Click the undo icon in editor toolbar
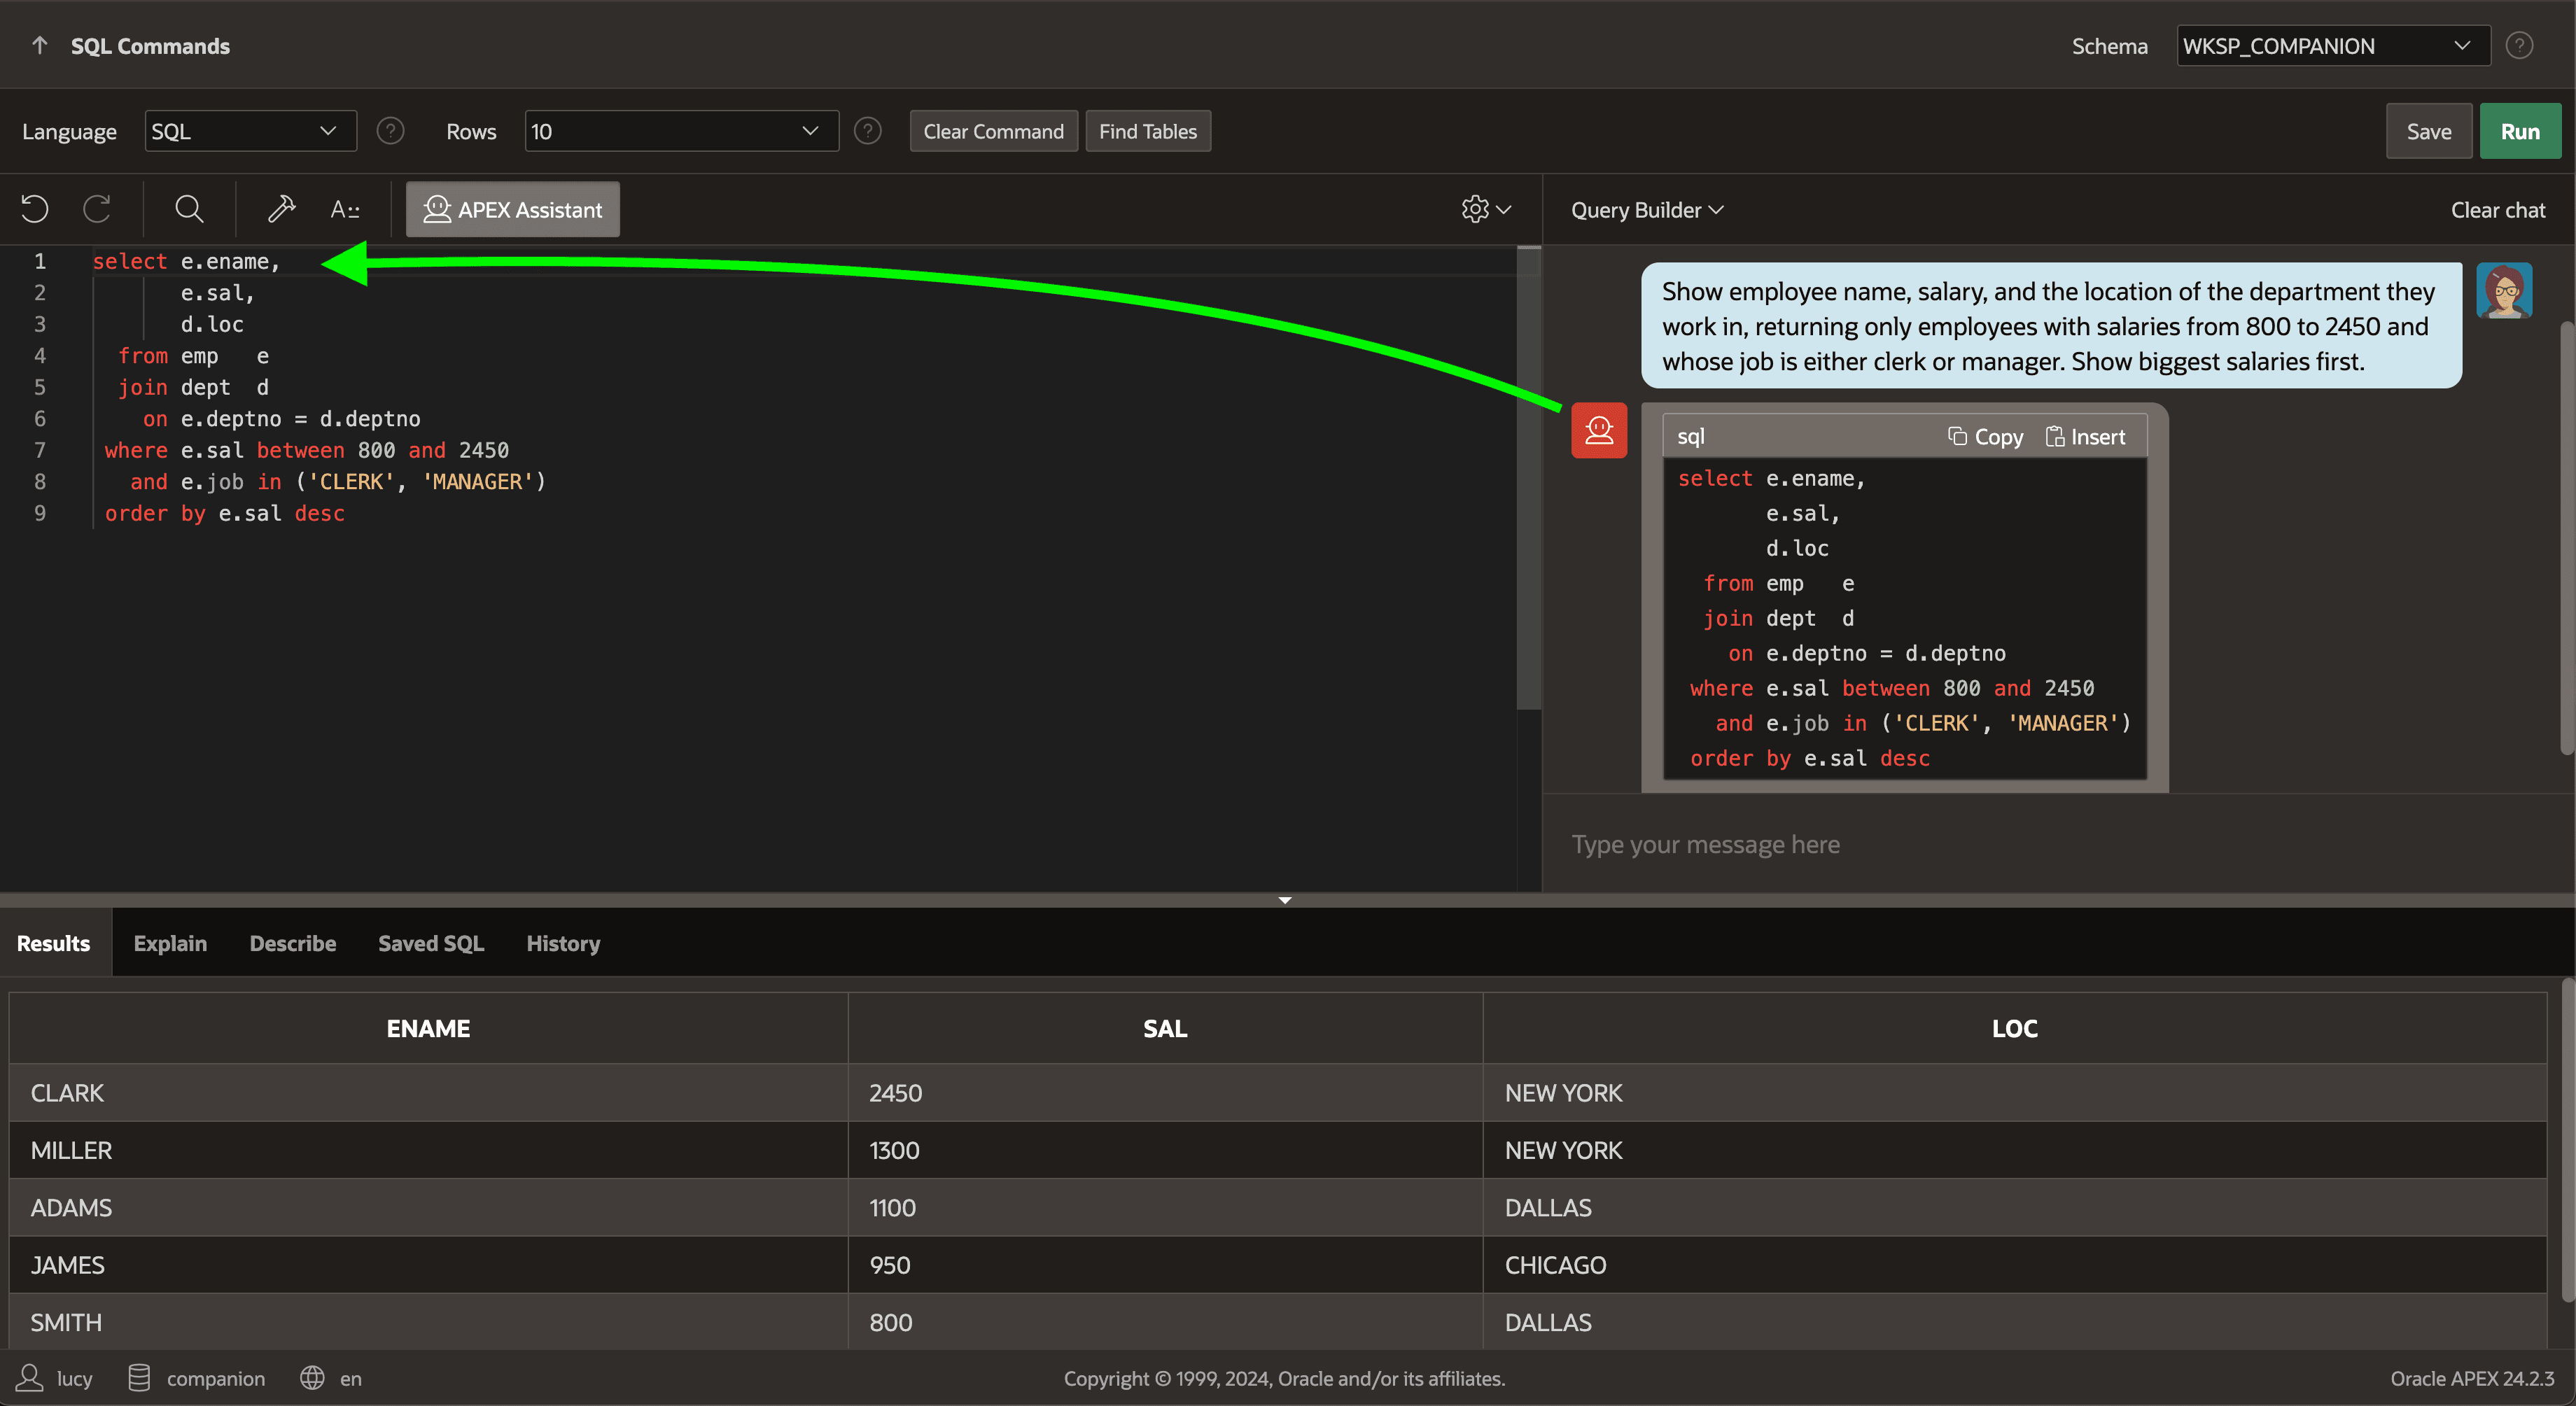The image size is (2576, 1406). (35, 209)
